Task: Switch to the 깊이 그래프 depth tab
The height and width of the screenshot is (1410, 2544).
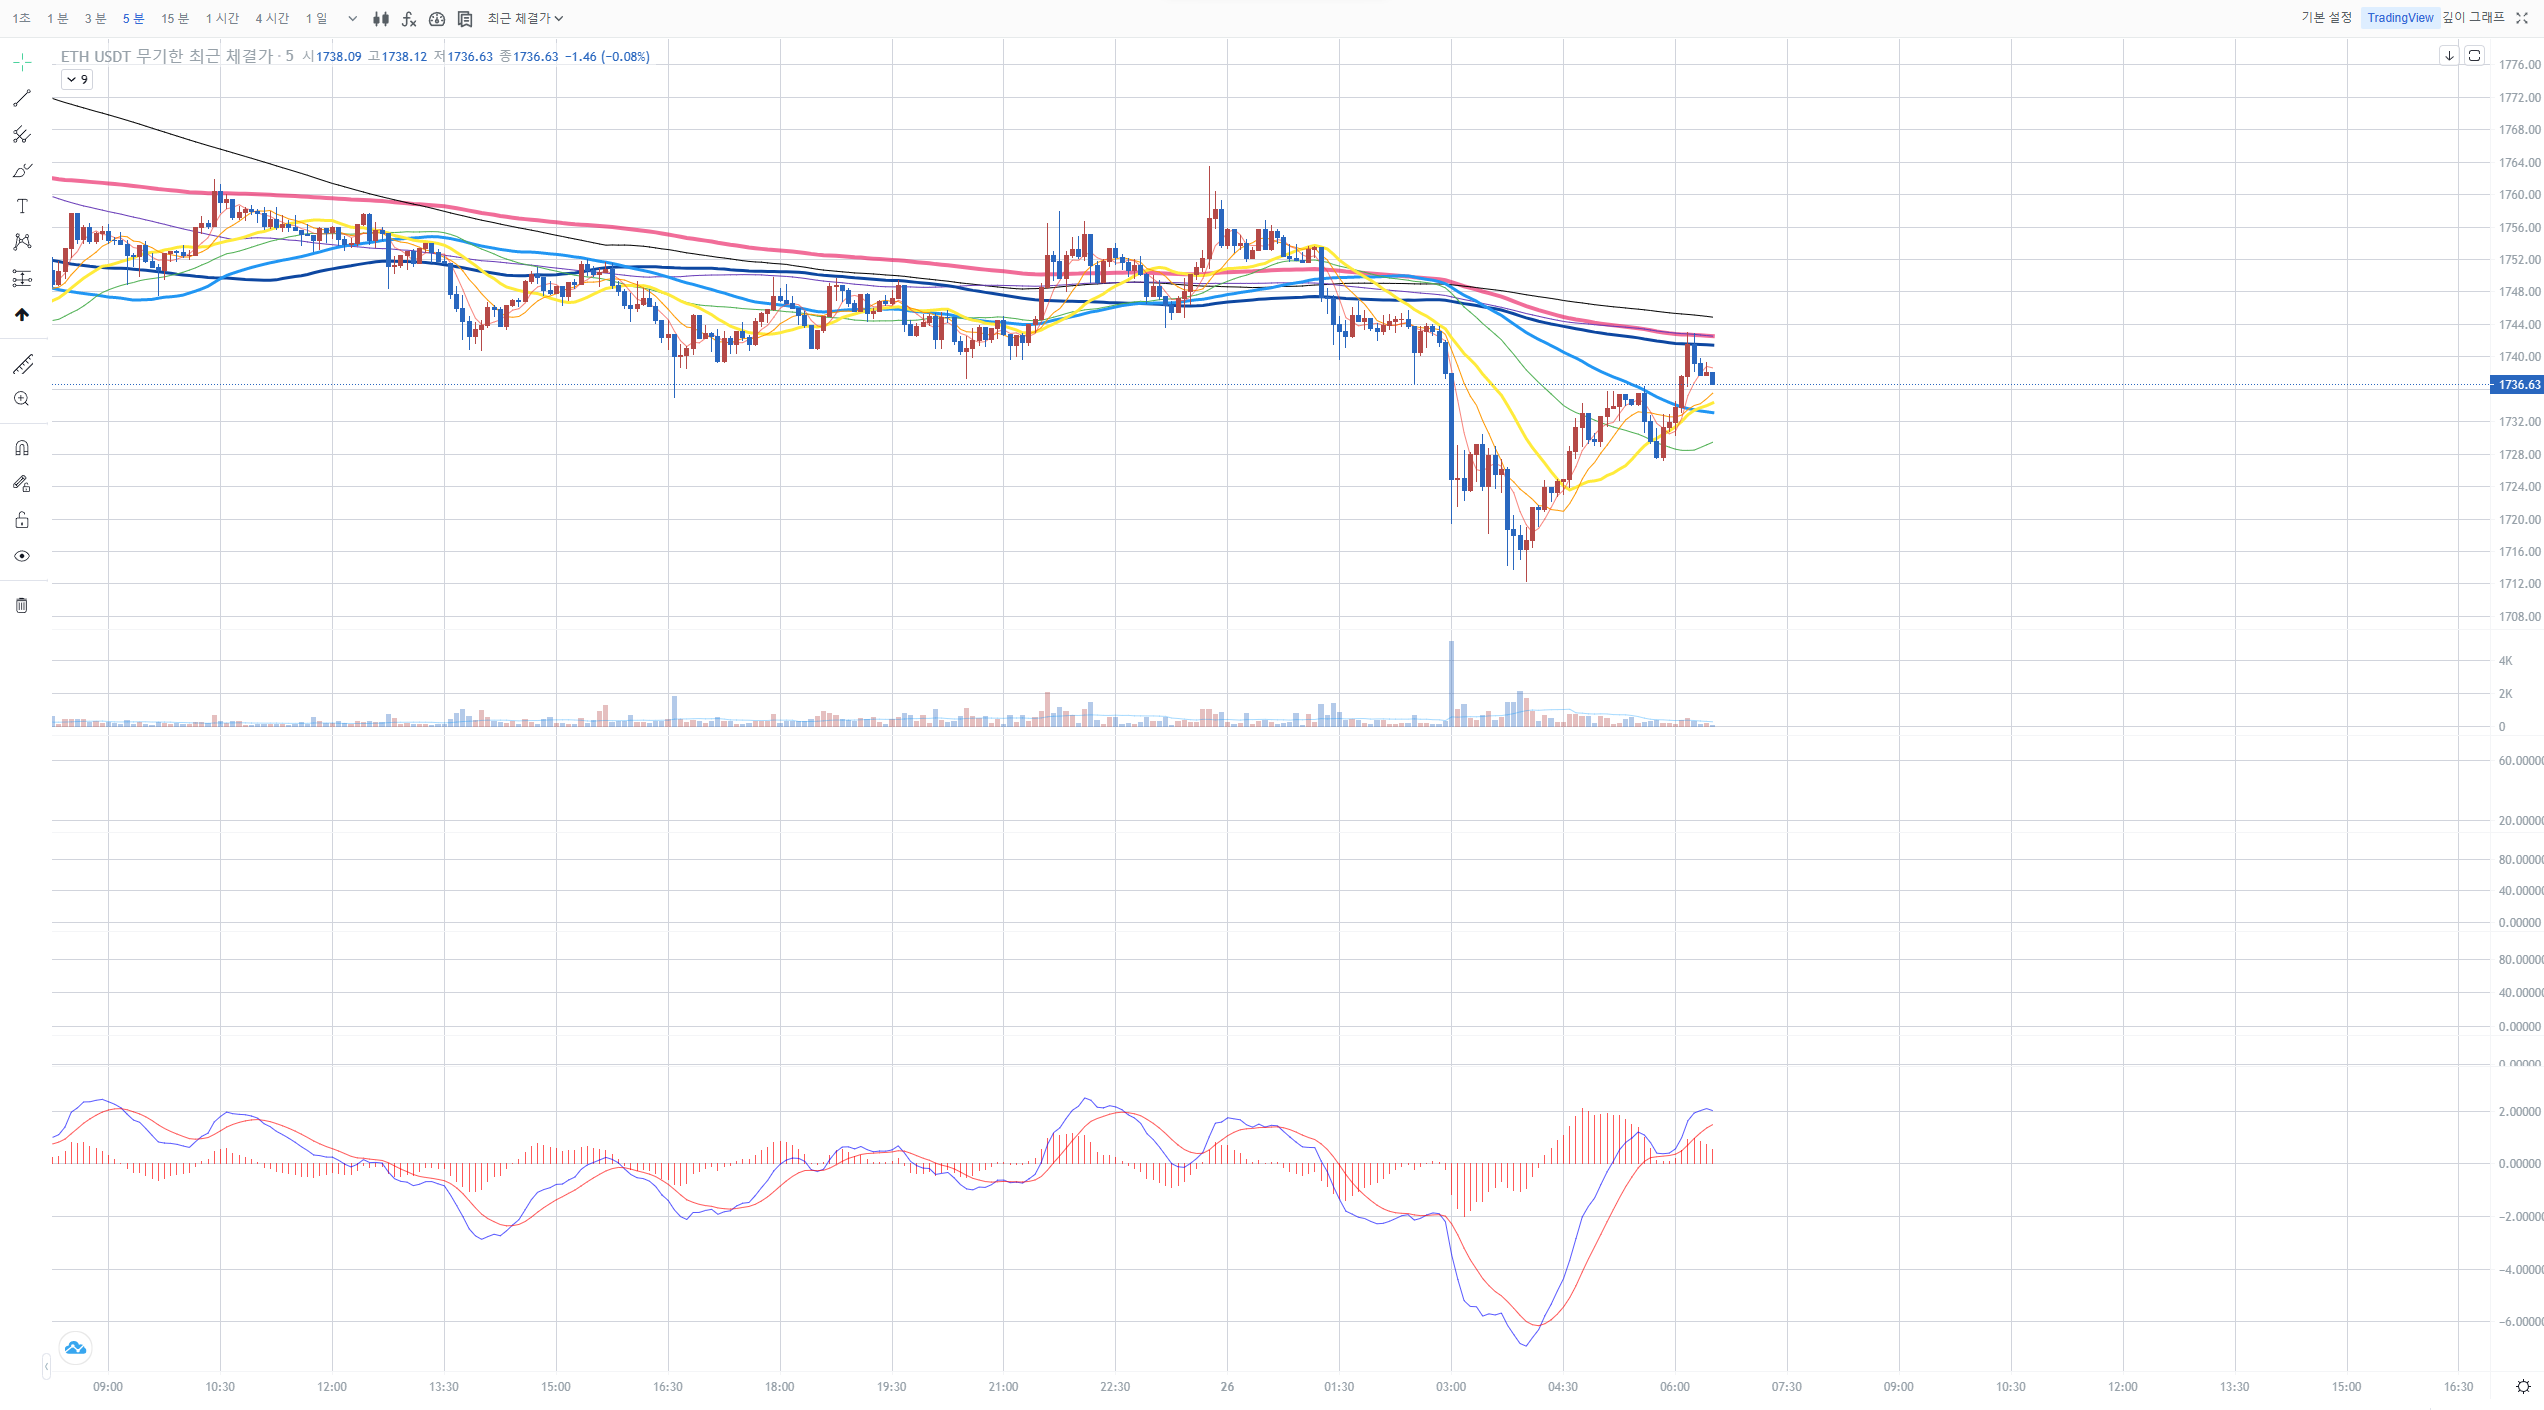Action: click(x=2473, y=18)
